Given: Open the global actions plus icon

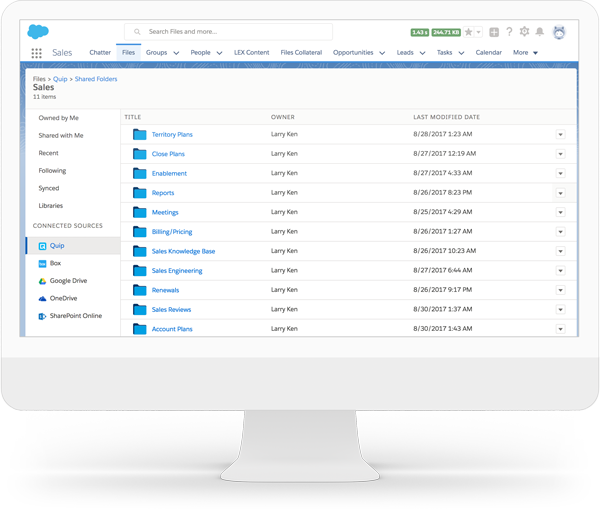Looking at the screenshot, I should pos(494,32).
